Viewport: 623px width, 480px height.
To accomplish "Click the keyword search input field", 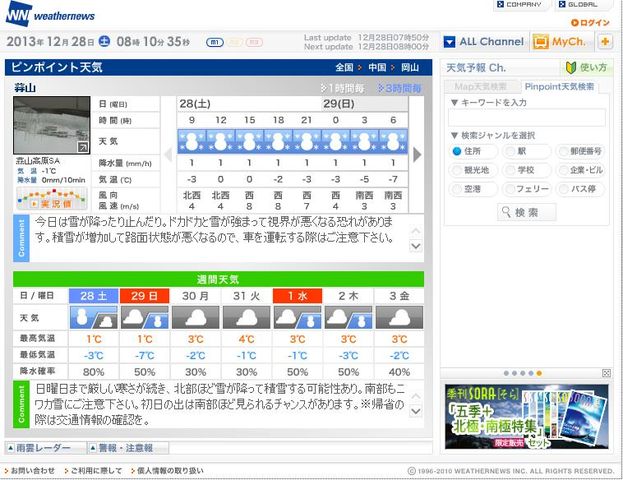I will pos(526,118).
